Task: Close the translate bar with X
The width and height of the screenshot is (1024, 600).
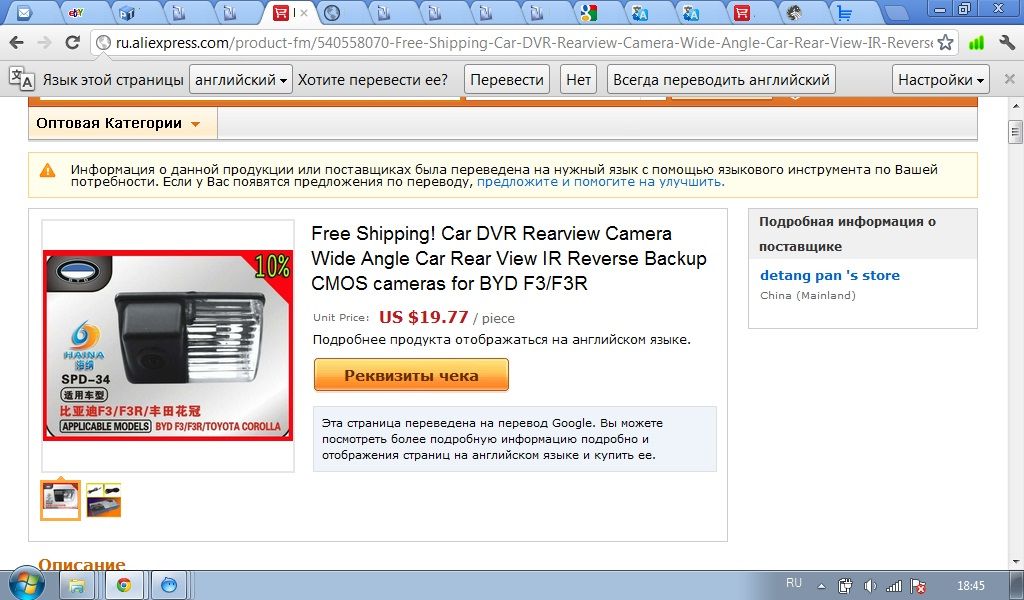Action: coord(1009,79)
